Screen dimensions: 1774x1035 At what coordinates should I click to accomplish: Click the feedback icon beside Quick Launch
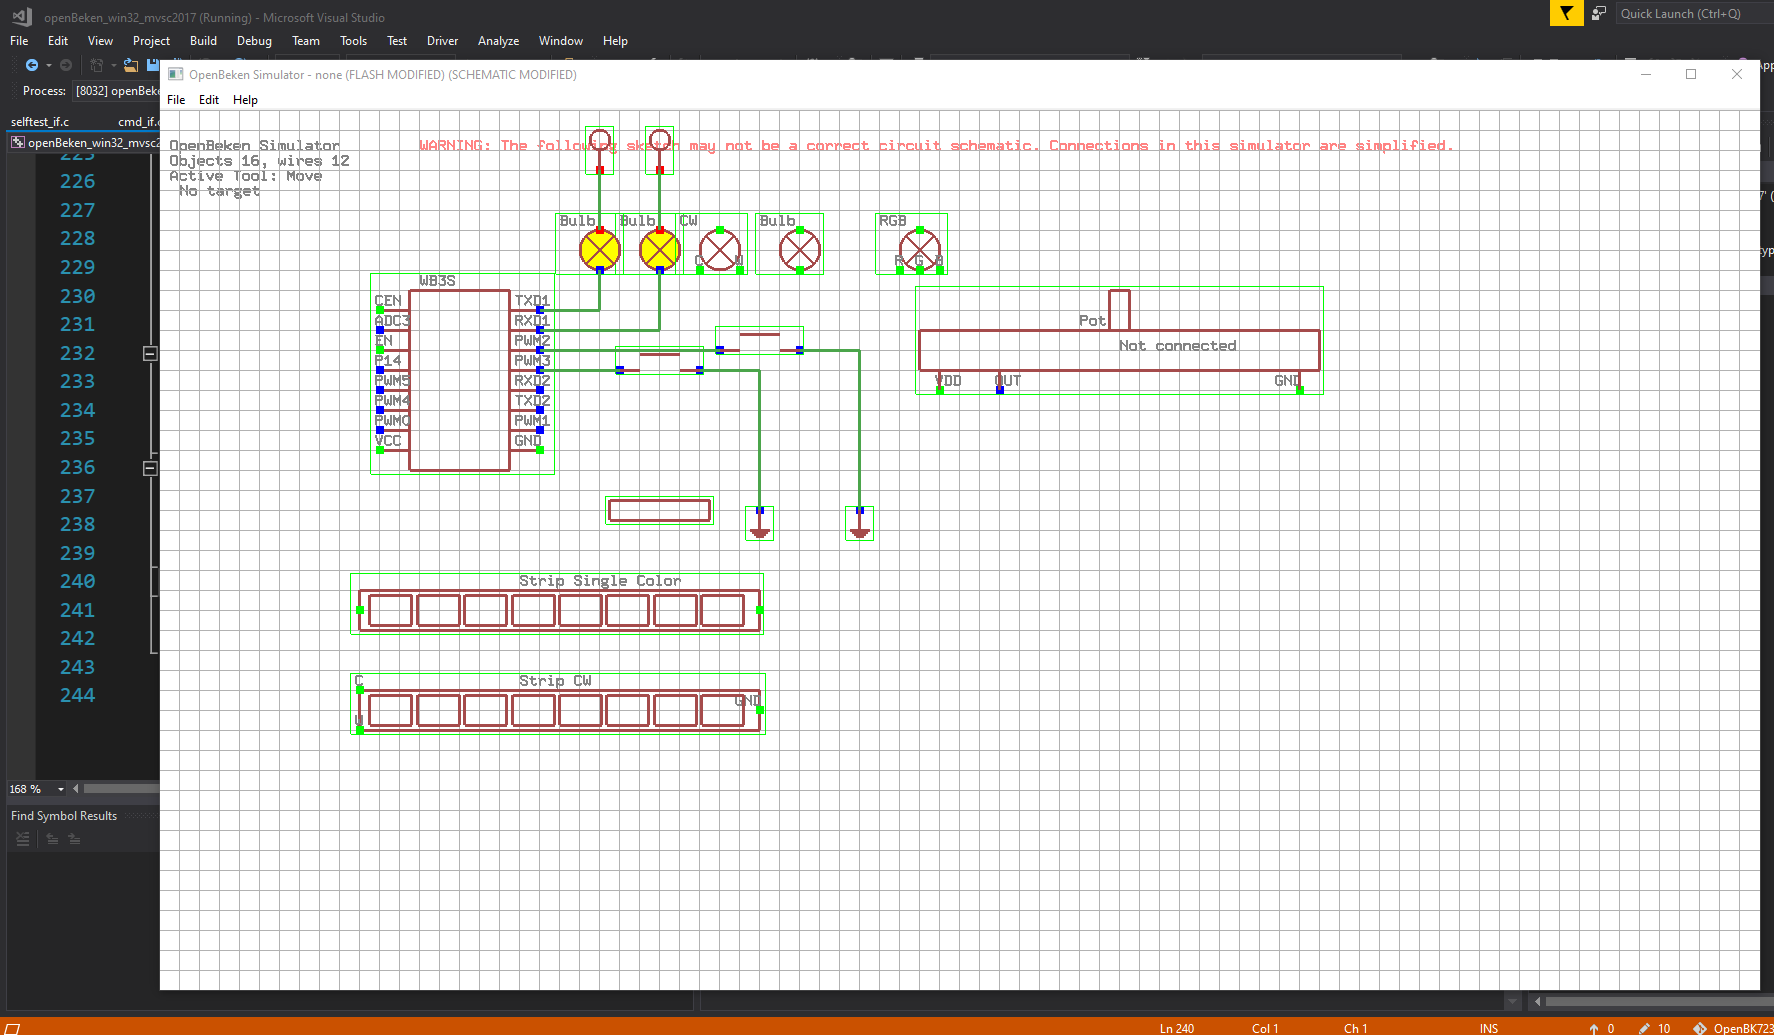(1599, 13)
